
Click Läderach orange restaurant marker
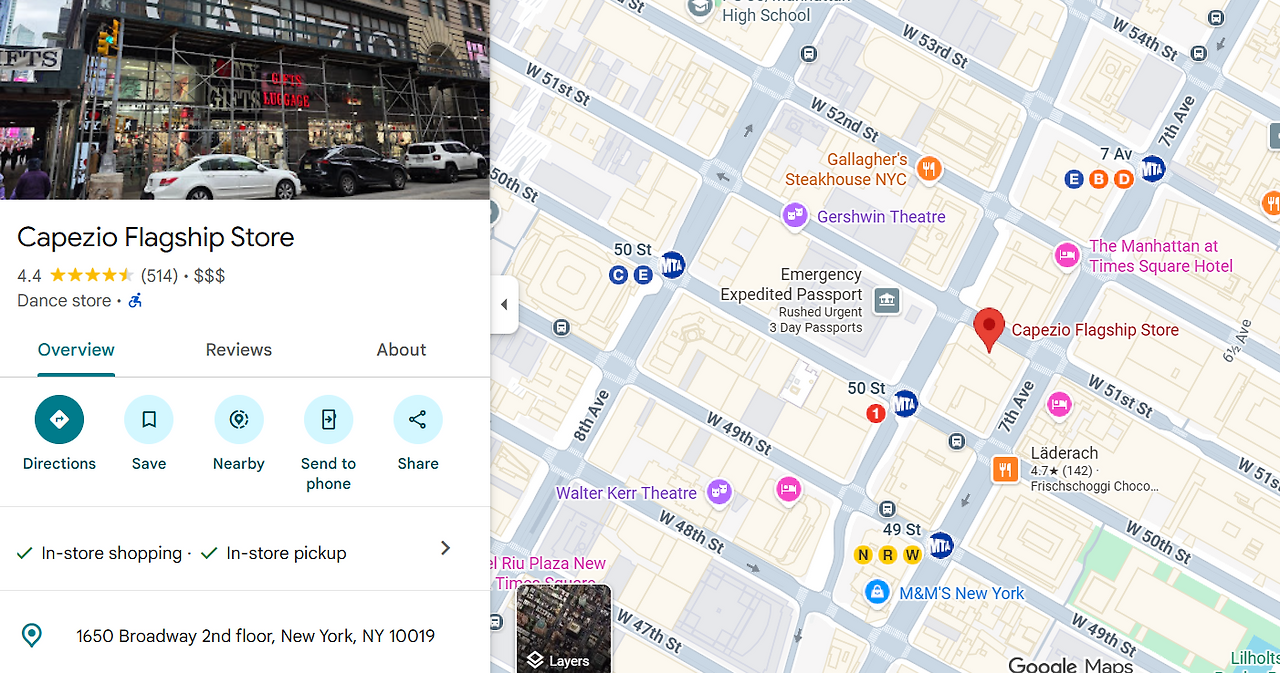[1006, 469]
